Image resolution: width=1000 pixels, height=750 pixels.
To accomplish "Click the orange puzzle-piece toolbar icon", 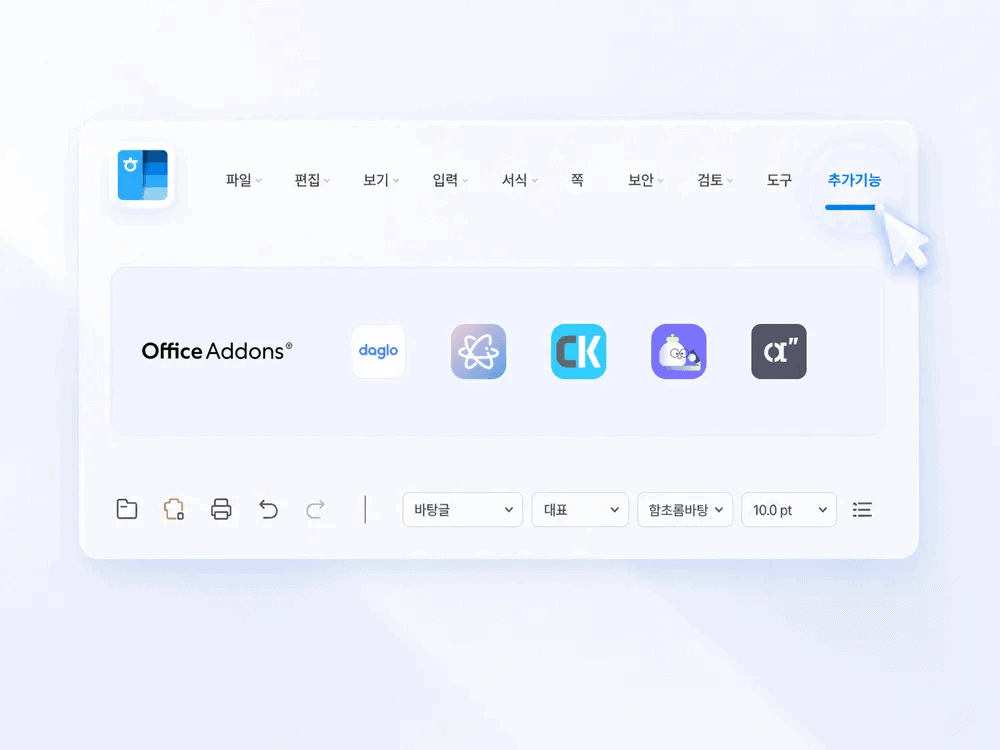I will (174, 509).
